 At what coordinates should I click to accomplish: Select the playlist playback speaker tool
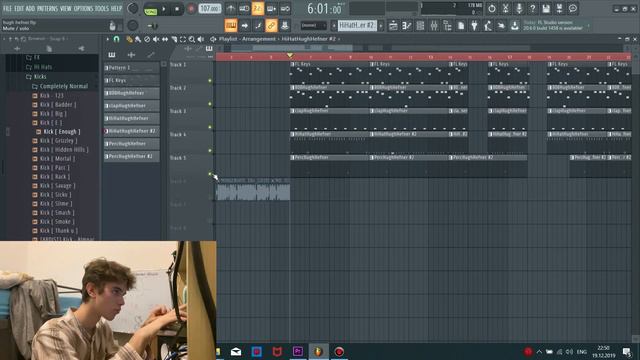click(201, 39)
